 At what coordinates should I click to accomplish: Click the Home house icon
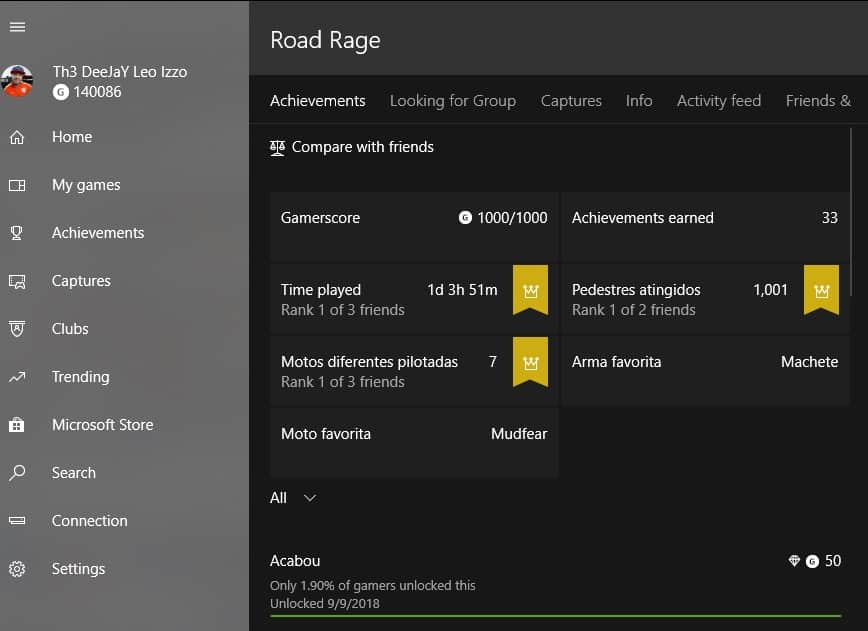click(17, 137)
